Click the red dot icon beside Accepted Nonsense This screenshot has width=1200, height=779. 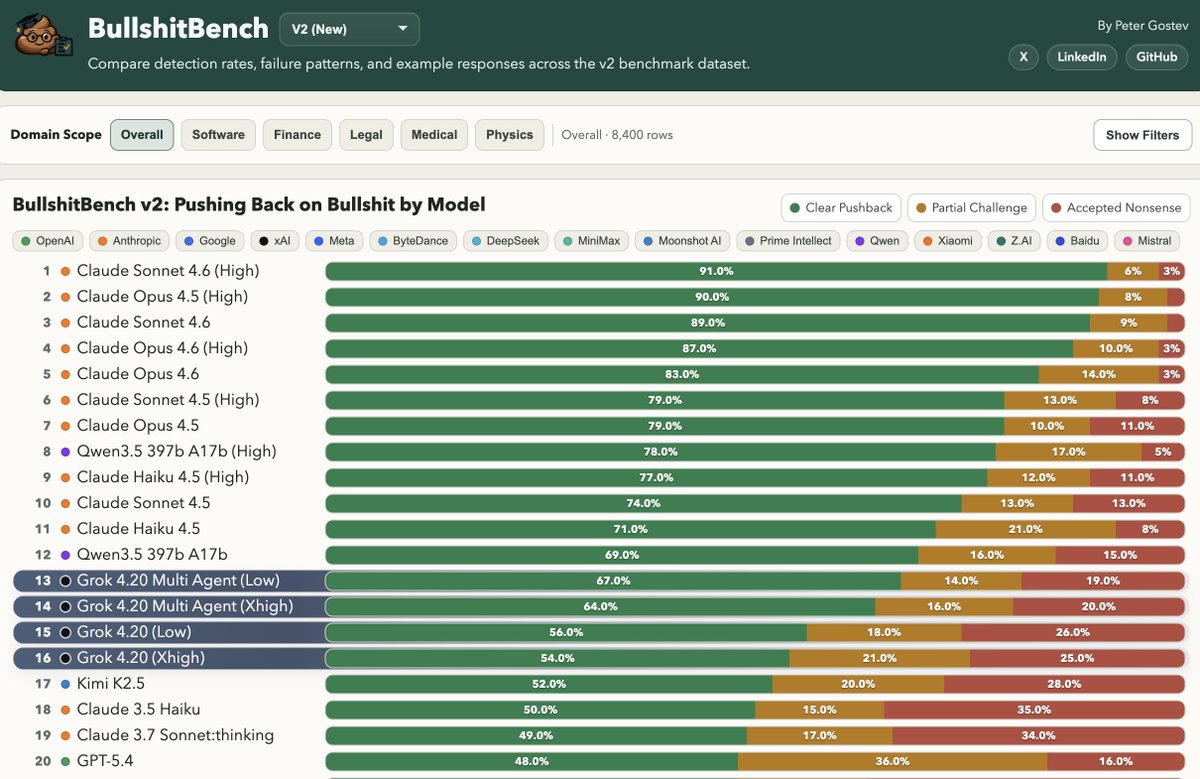click(x=1057, y=208)
